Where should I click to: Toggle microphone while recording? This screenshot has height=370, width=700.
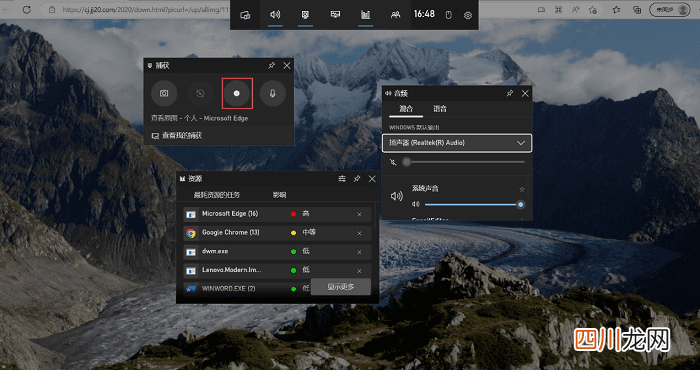coord(273,93)
